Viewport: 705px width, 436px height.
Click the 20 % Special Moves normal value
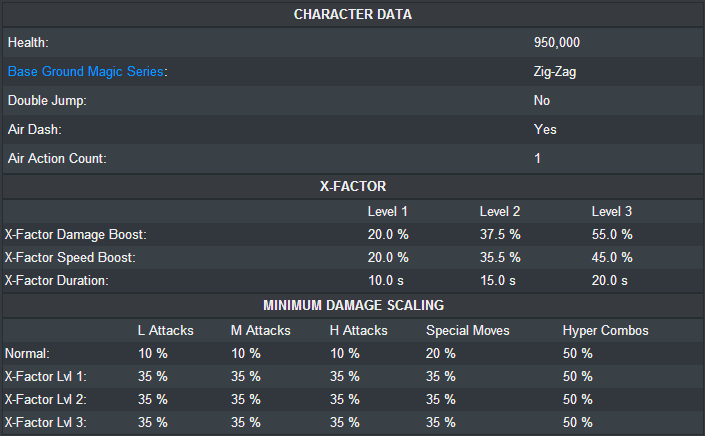click(440, 353)
